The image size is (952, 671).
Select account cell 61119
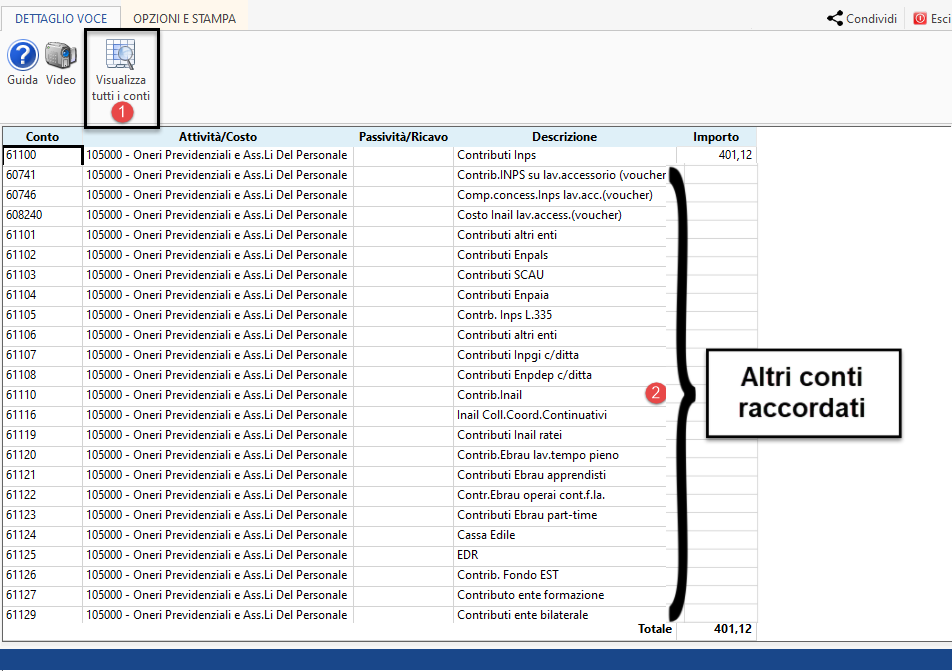click(x=42, y=435)
